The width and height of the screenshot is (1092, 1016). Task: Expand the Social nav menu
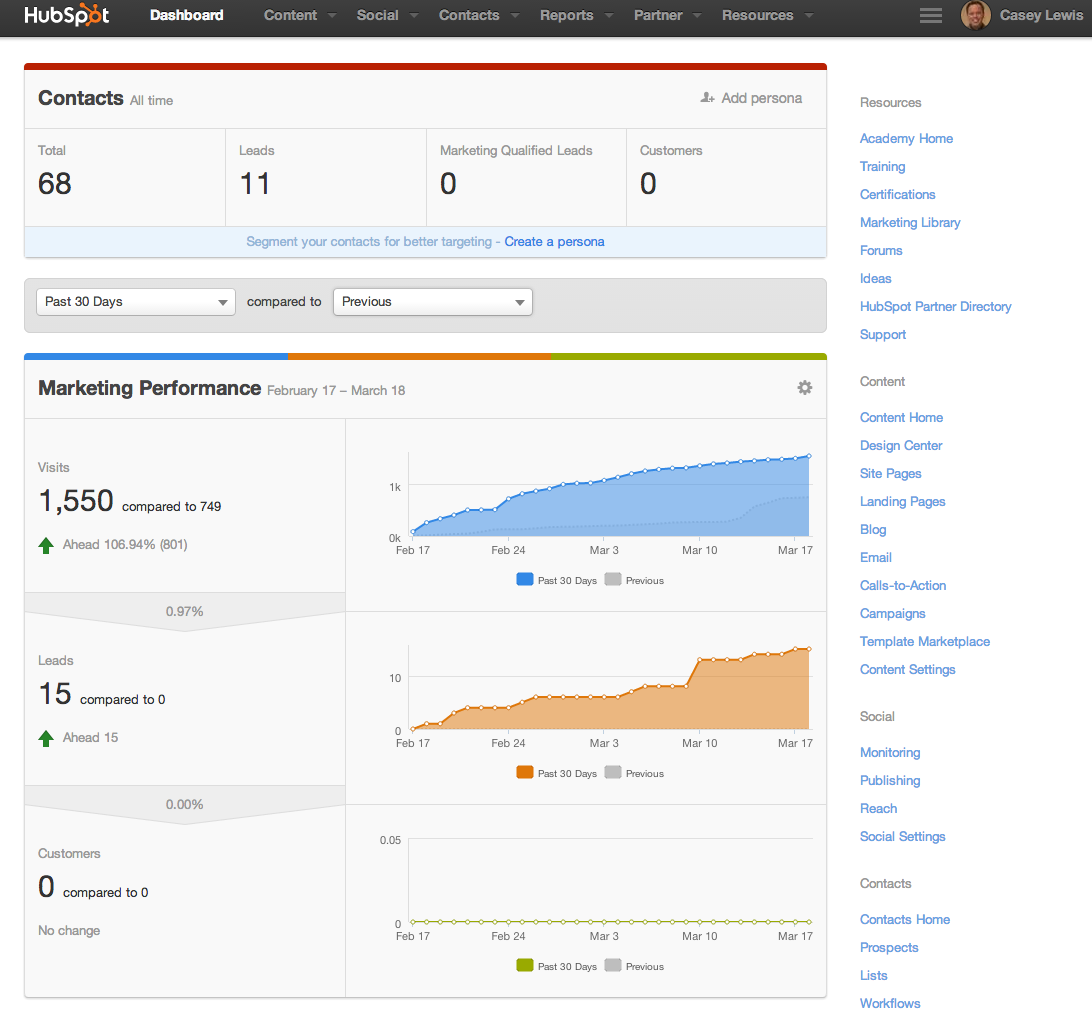[x=387, y=15]
